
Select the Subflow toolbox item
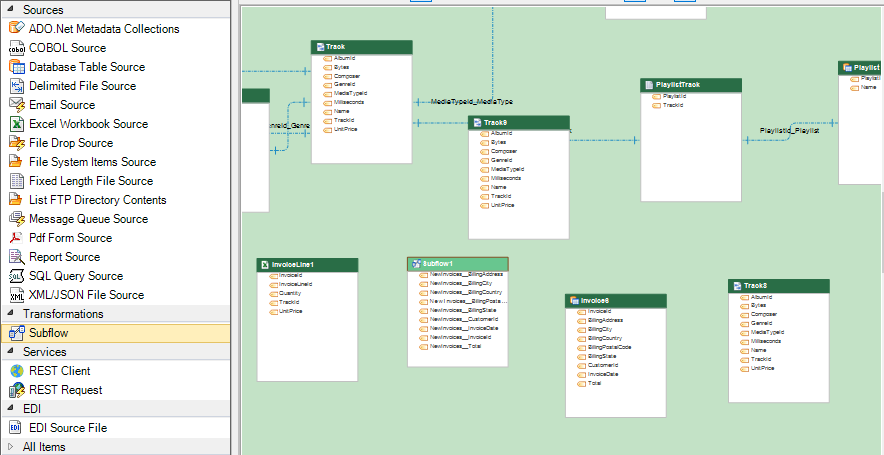pos(48,333)
